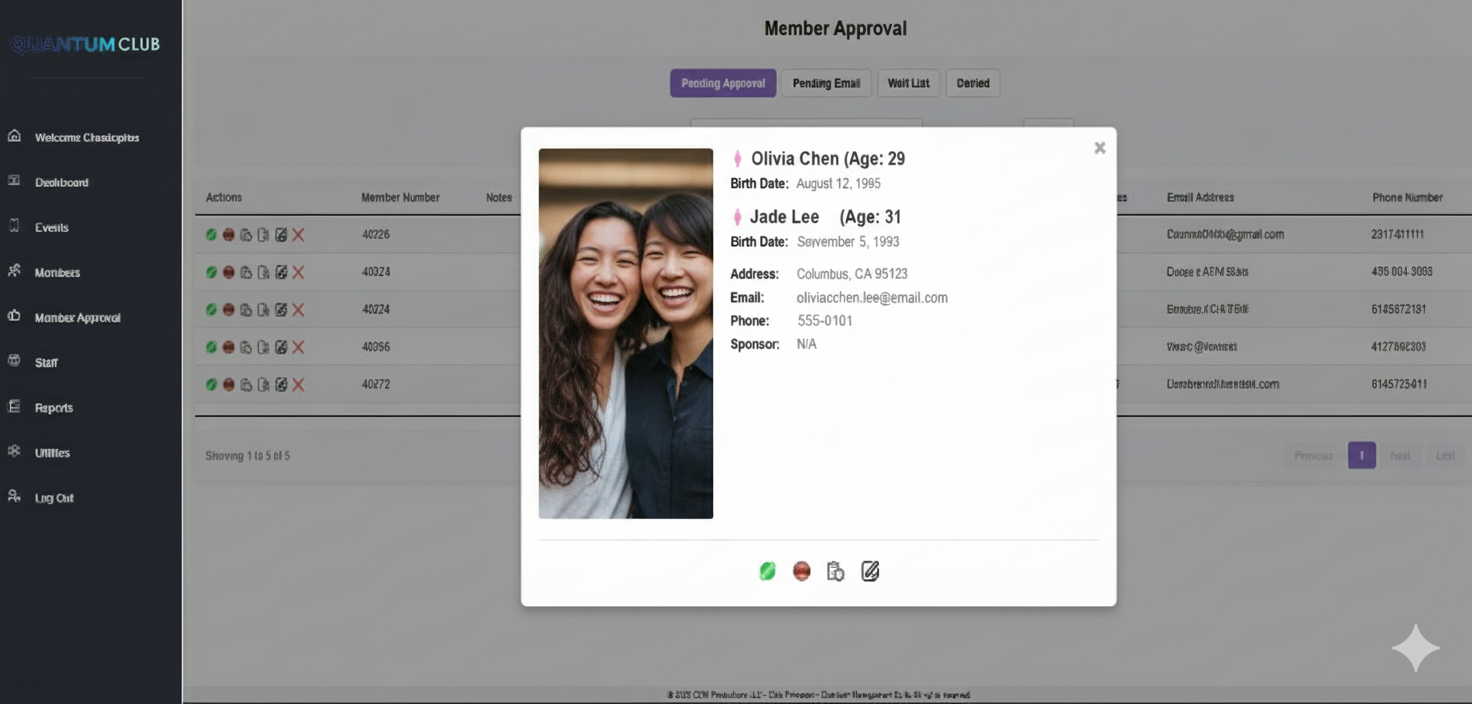
Task: Select the Denied tab
Action: click(972, 83)
